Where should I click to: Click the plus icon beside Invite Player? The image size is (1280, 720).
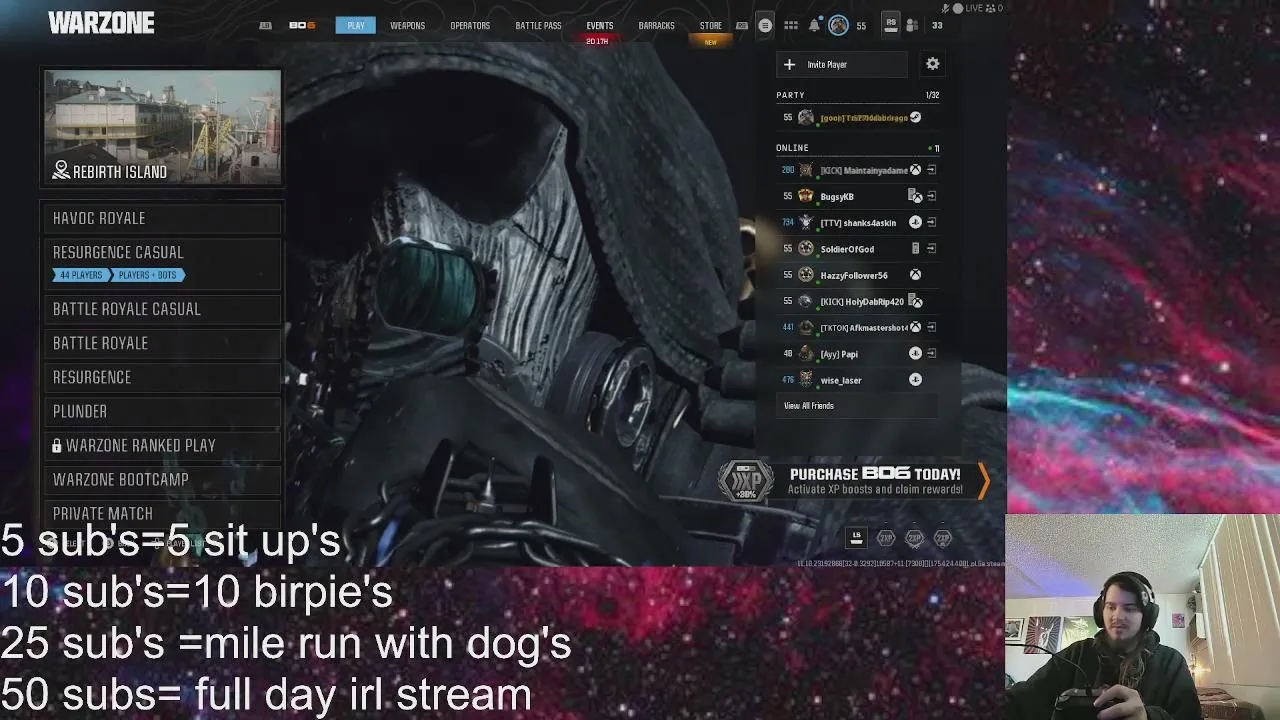(789, 64)
